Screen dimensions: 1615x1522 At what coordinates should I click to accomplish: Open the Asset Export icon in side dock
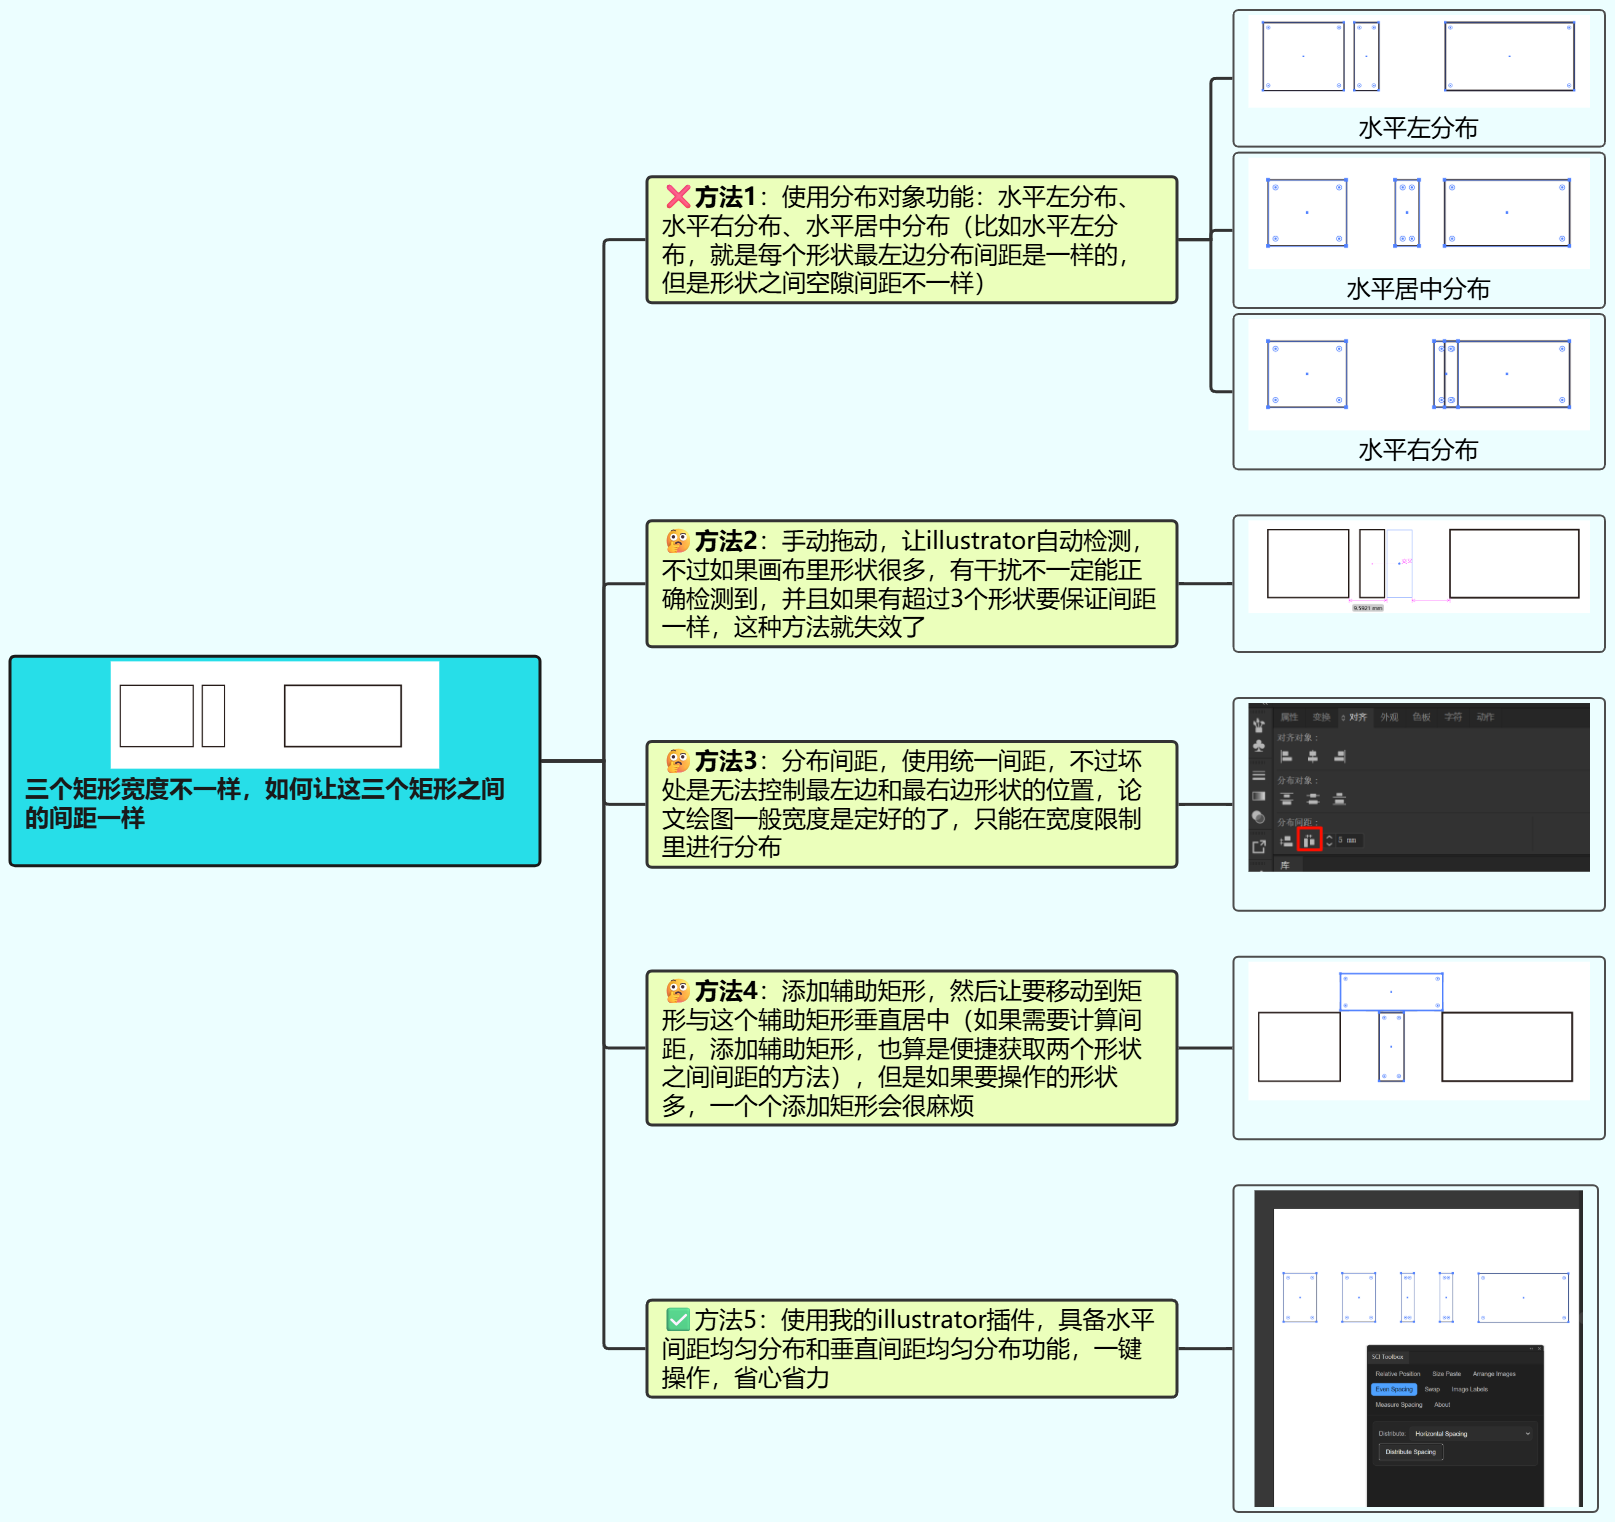1259,847
